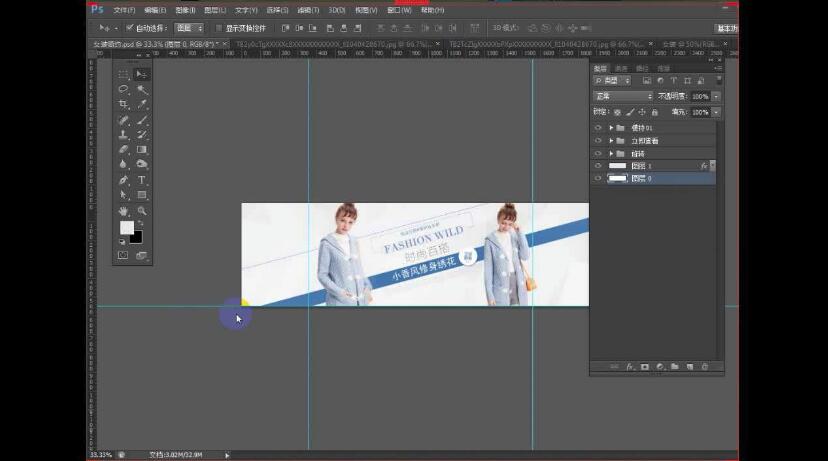Viewport: 828px width, 461px height.
Task: Expand the 立即查看 layer group
Action: pos(611,141)
